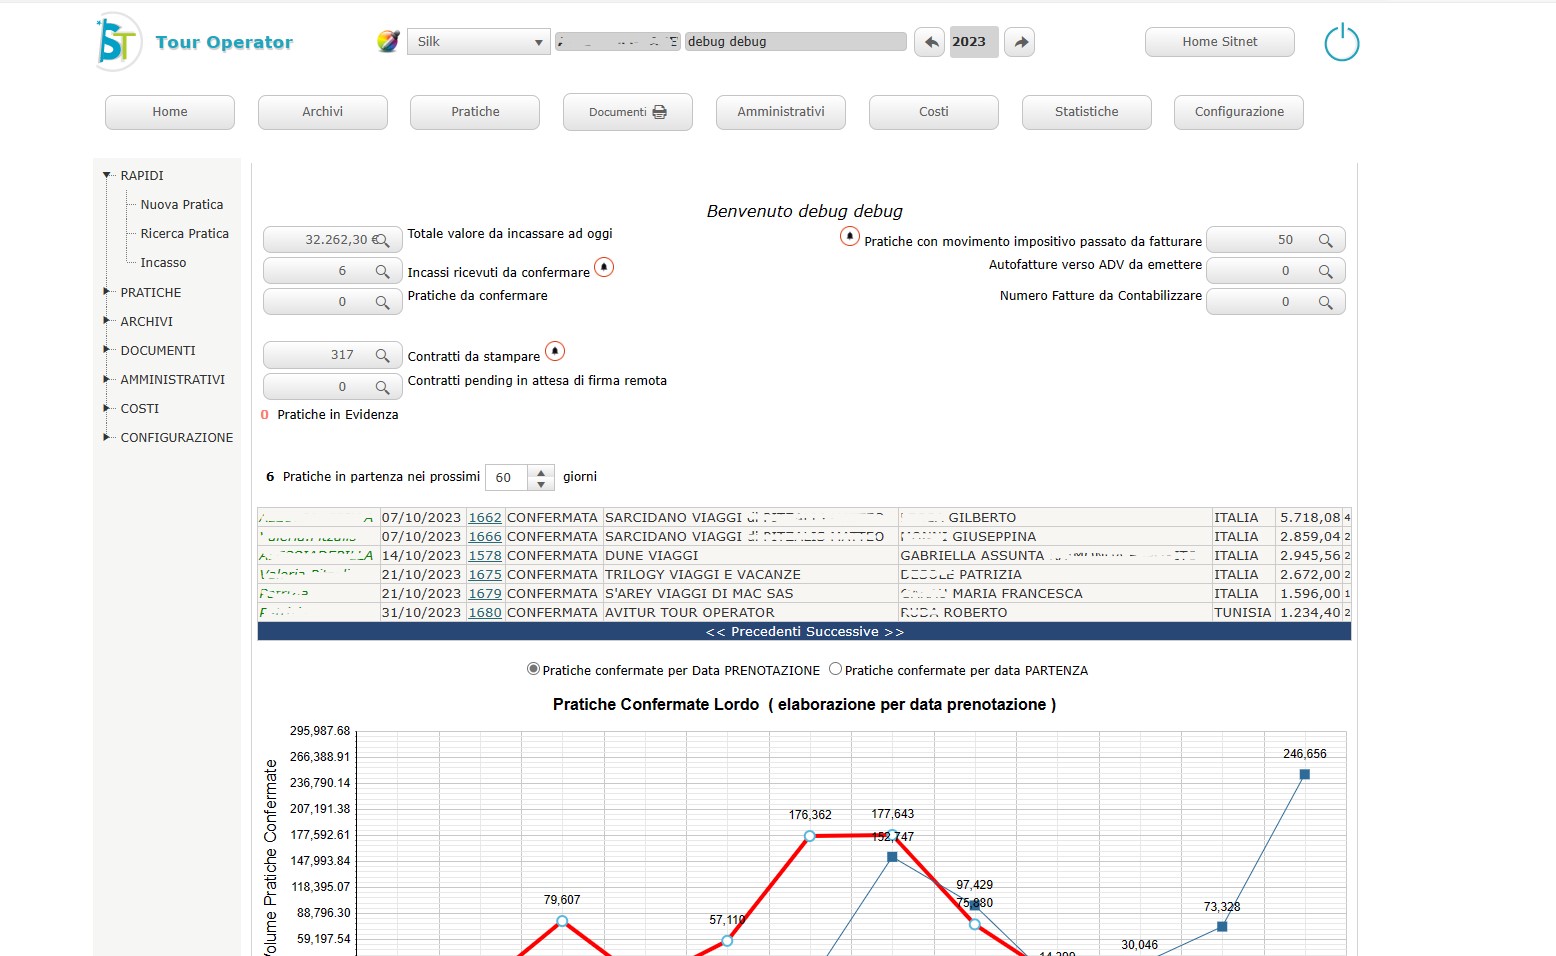Open the Documenti menu

[x=628, y=112]
